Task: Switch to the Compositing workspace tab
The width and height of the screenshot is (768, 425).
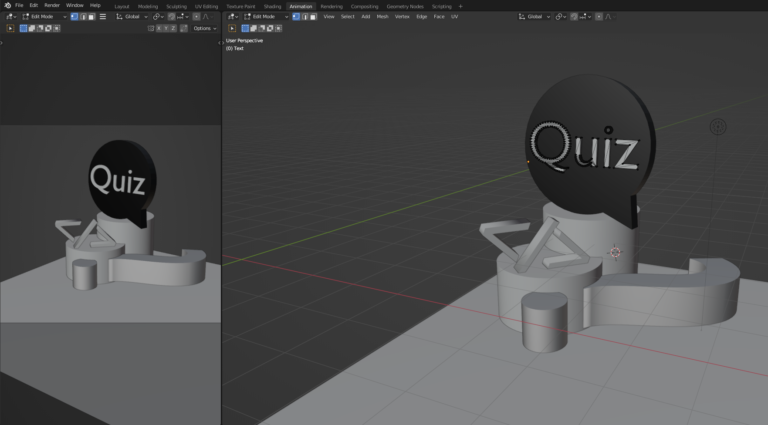Action: point(364,6)
